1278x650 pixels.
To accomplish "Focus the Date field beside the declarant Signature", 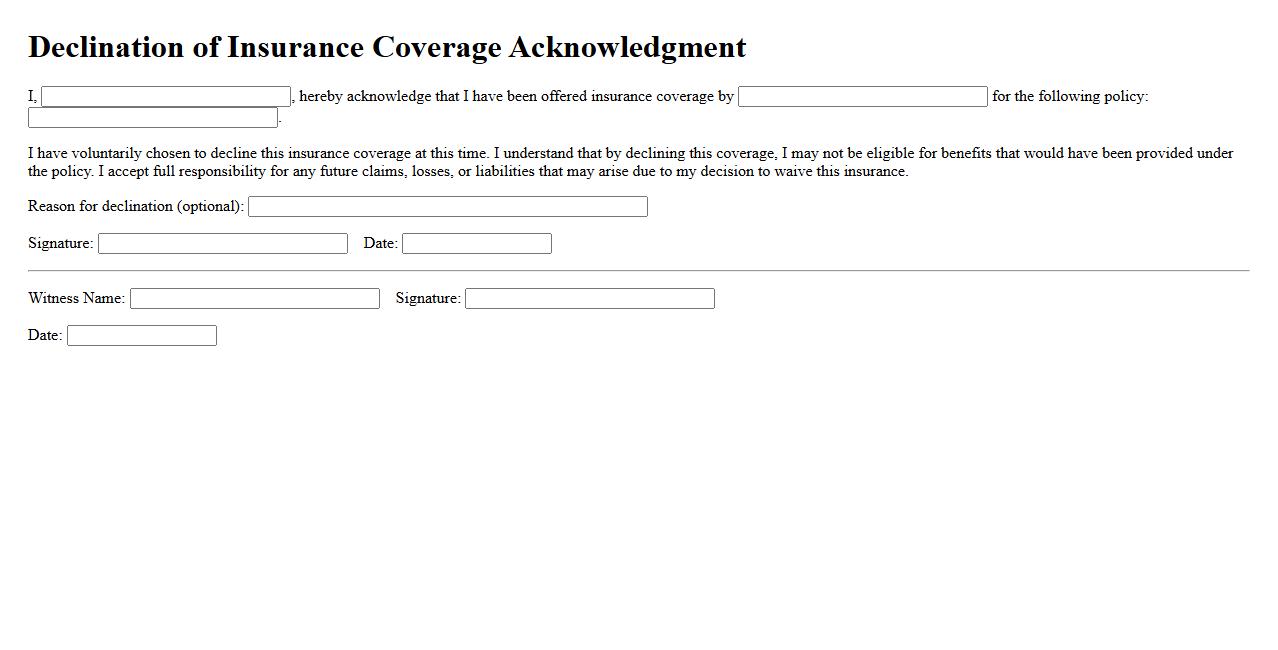I will (x=476, y=243).
